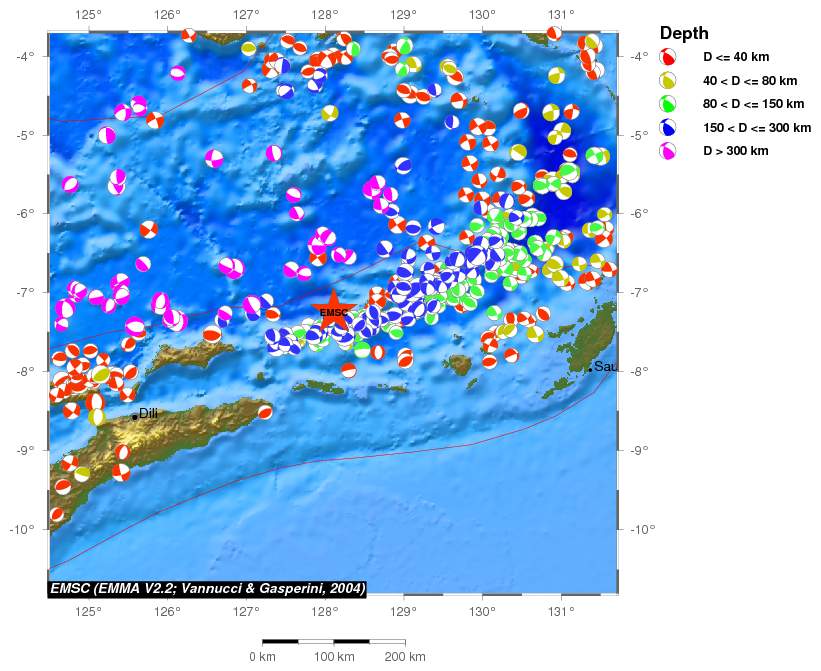
Task: Click the -10° latitude label on right axis
Action: pos(640,529)
